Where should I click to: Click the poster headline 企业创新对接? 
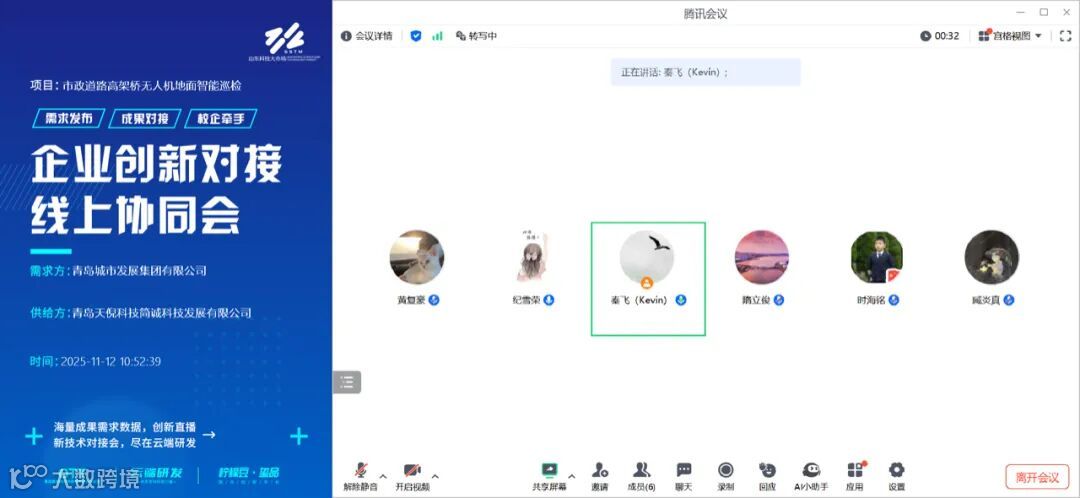pyautogui.click(x=157, y=165)
